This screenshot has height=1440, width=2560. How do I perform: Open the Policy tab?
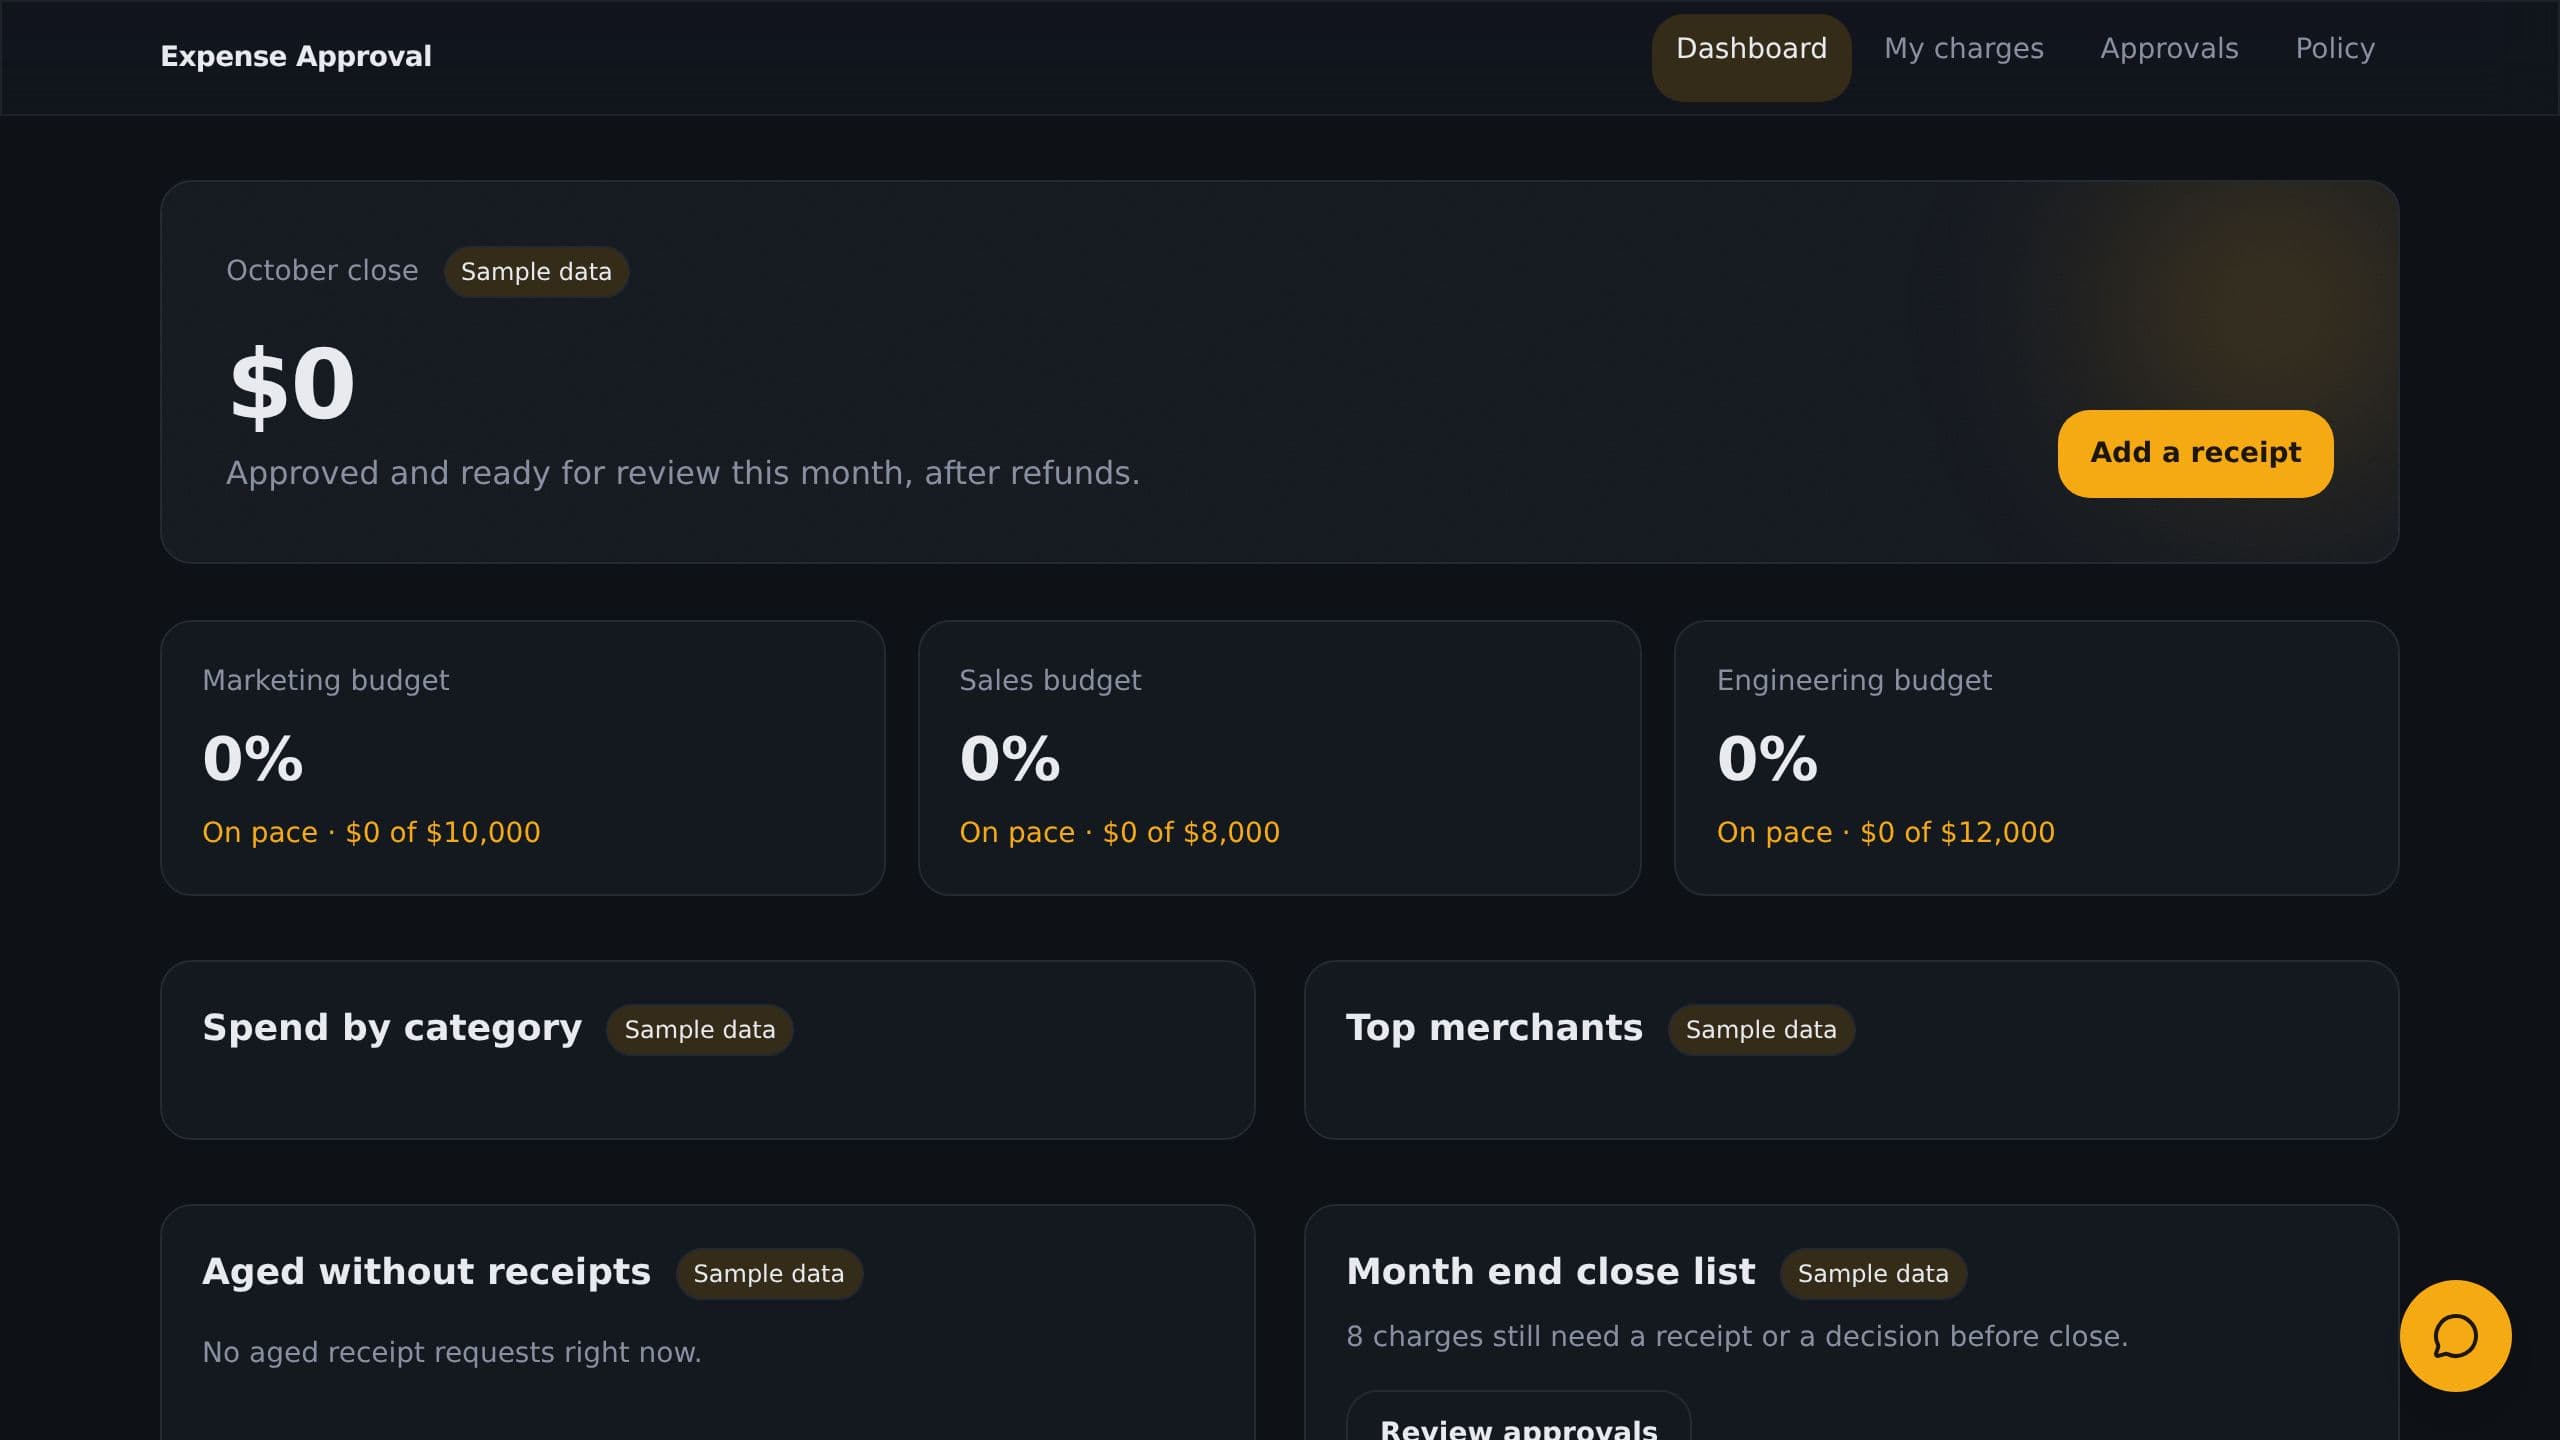pyautogui.click(x=2335, y=49)
